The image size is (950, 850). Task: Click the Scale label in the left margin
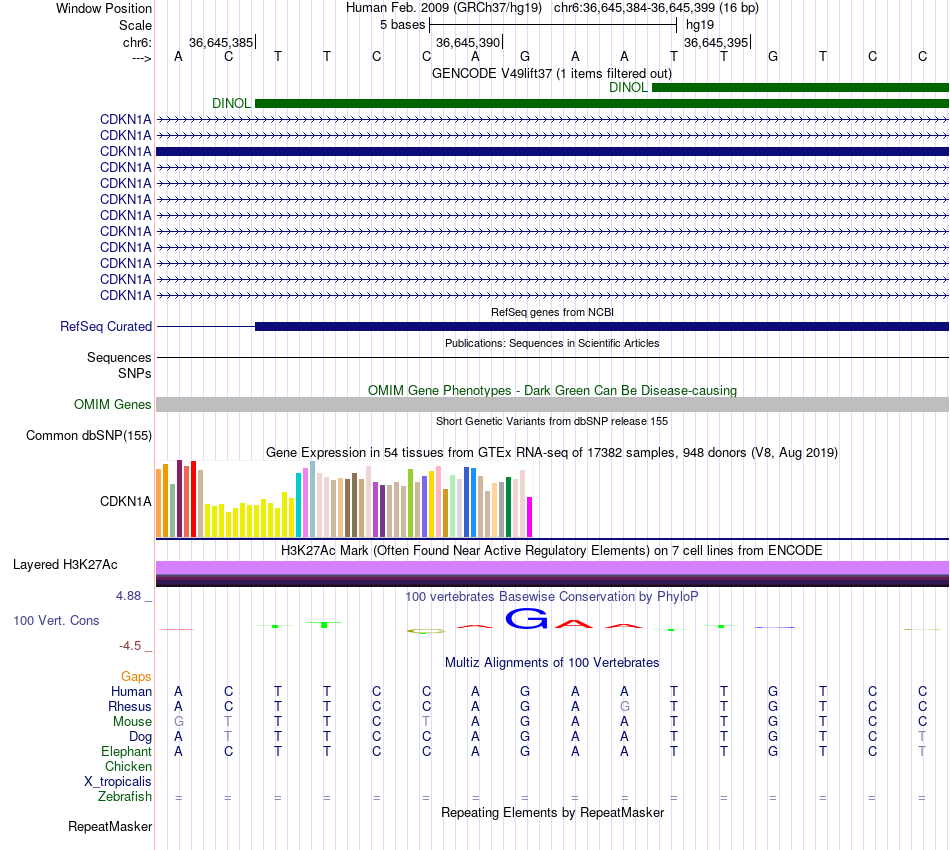coord(135,25)
